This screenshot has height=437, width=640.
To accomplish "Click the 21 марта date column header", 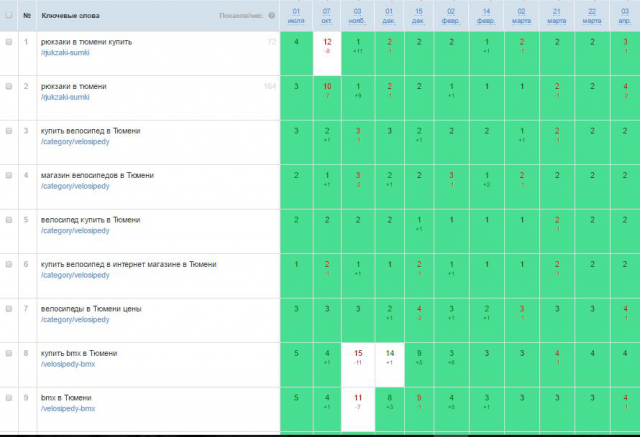I will pyautogui.click(x=556, y=16).
